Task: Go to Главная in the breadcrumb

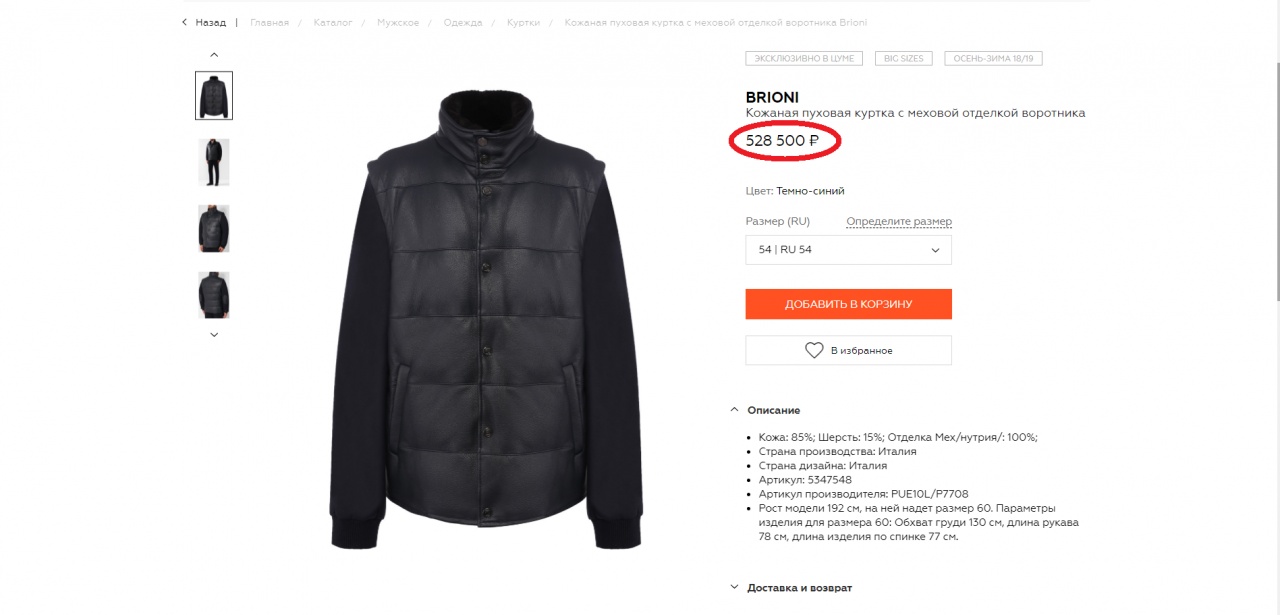Action: (269, 22)
